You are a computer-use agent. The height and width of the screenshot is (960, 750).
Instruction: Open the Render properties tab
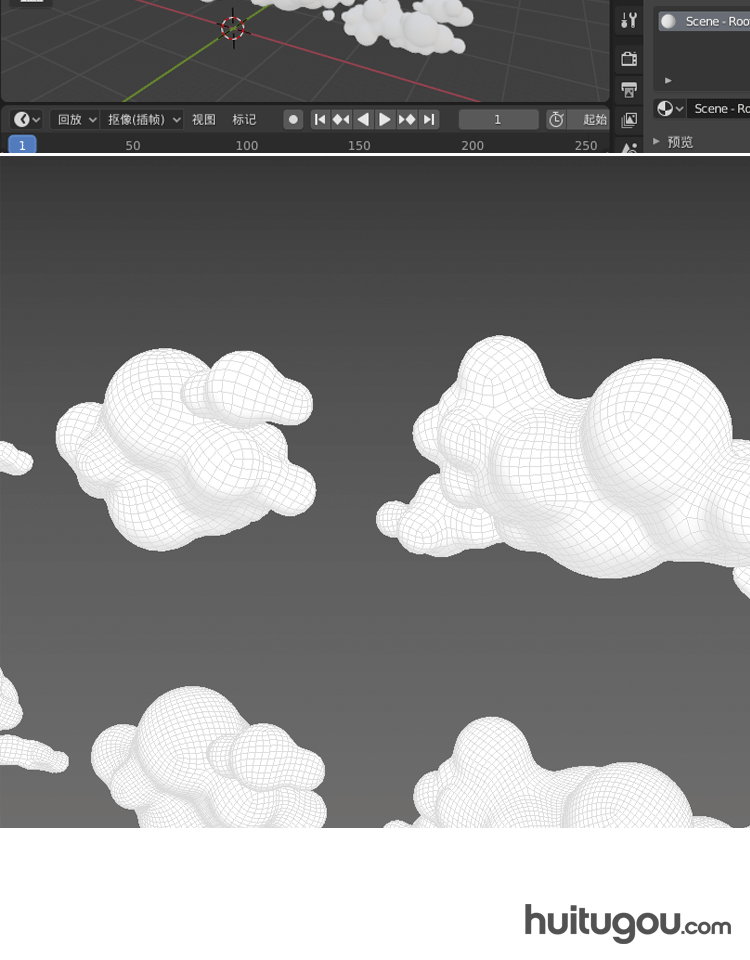coord(629,59)
